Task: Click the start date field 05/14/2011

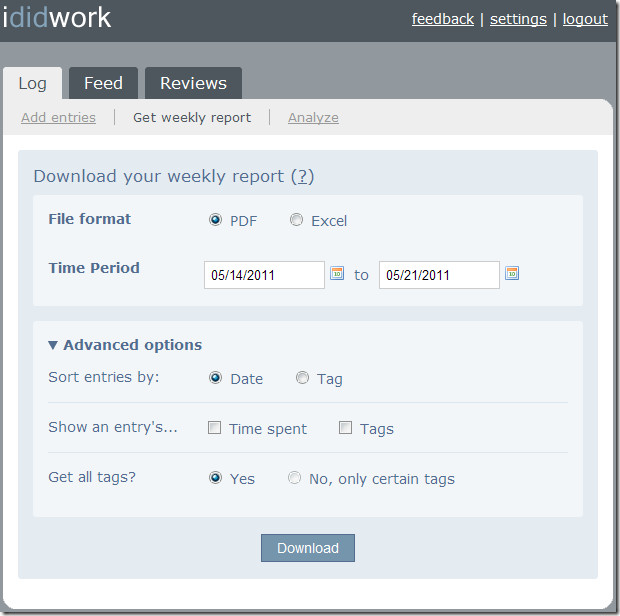Action: pyautogui.click(x=264, y=275)
